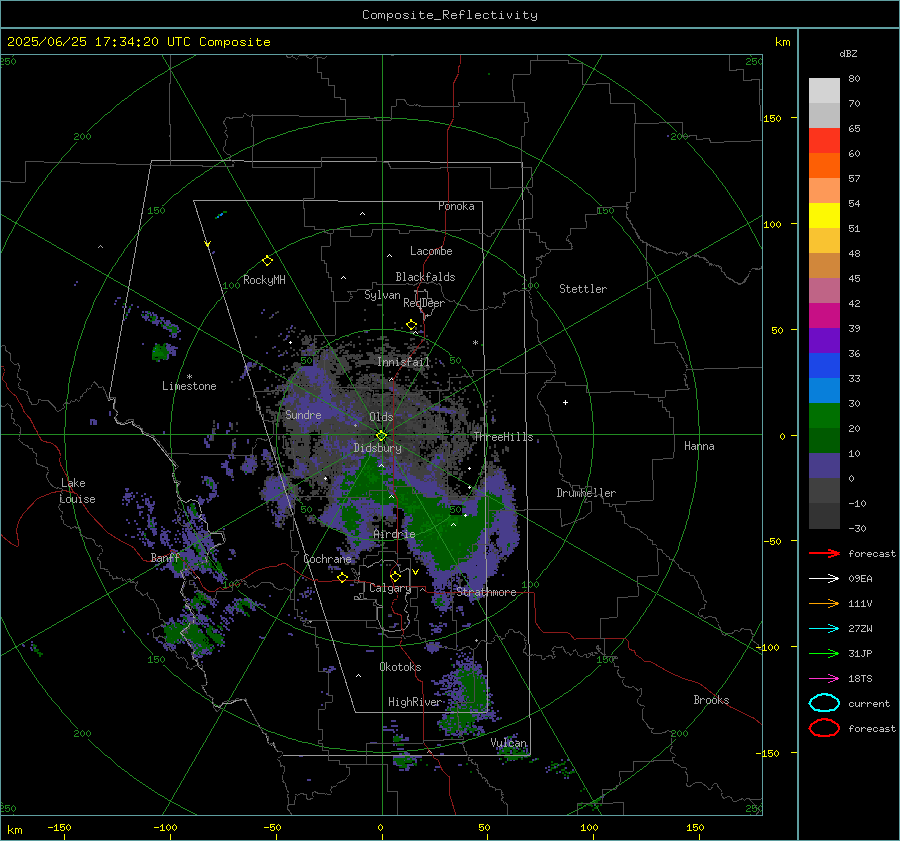Click the RockyMH label on map
The height and width of the screenshot is (841, 900).
(x=264, y=280)
